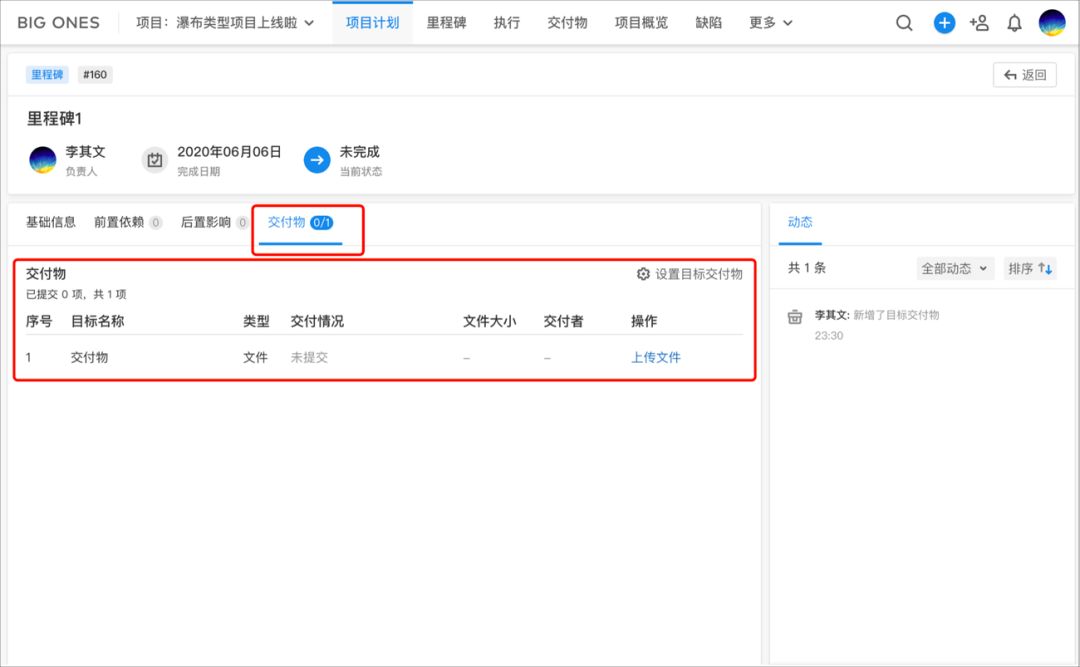The image size is (1080, 667).
Task: Click activity entry 新增了目标交付物
Action: pos(896,315)
